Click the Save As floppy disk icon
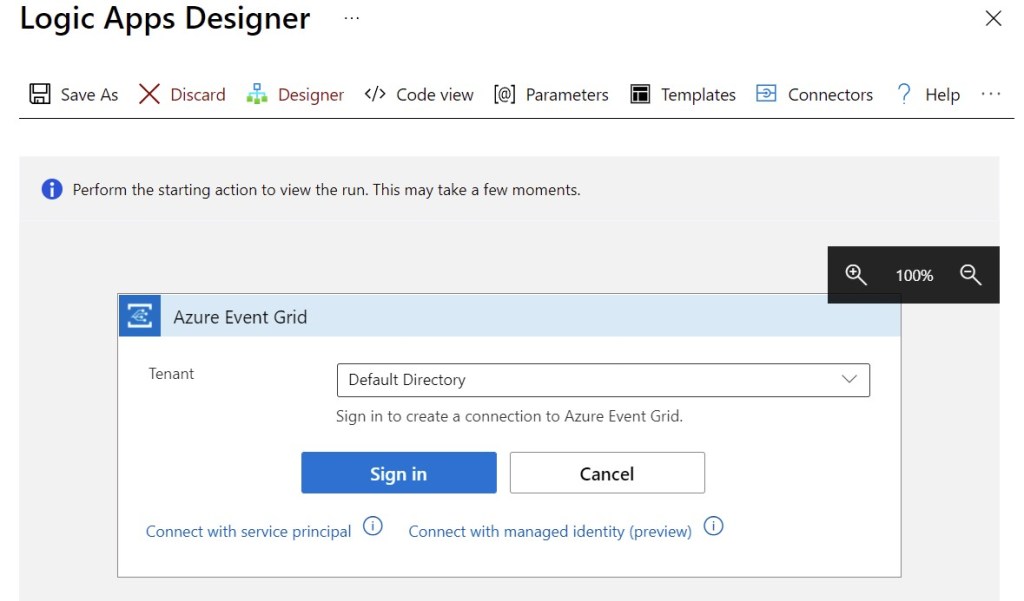 click(x=40, y=94)
